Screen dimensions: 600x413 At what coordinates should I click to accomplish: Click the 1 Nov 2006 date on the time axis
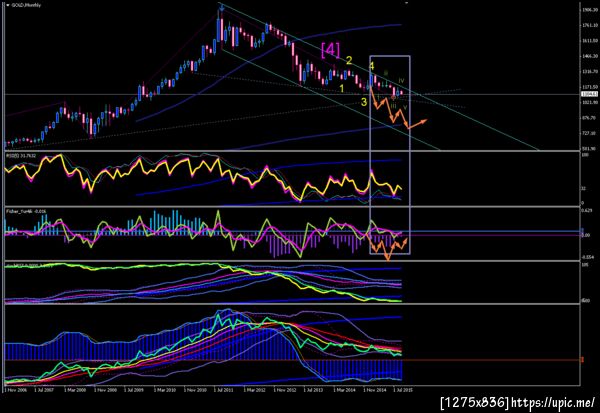[16, 390]
